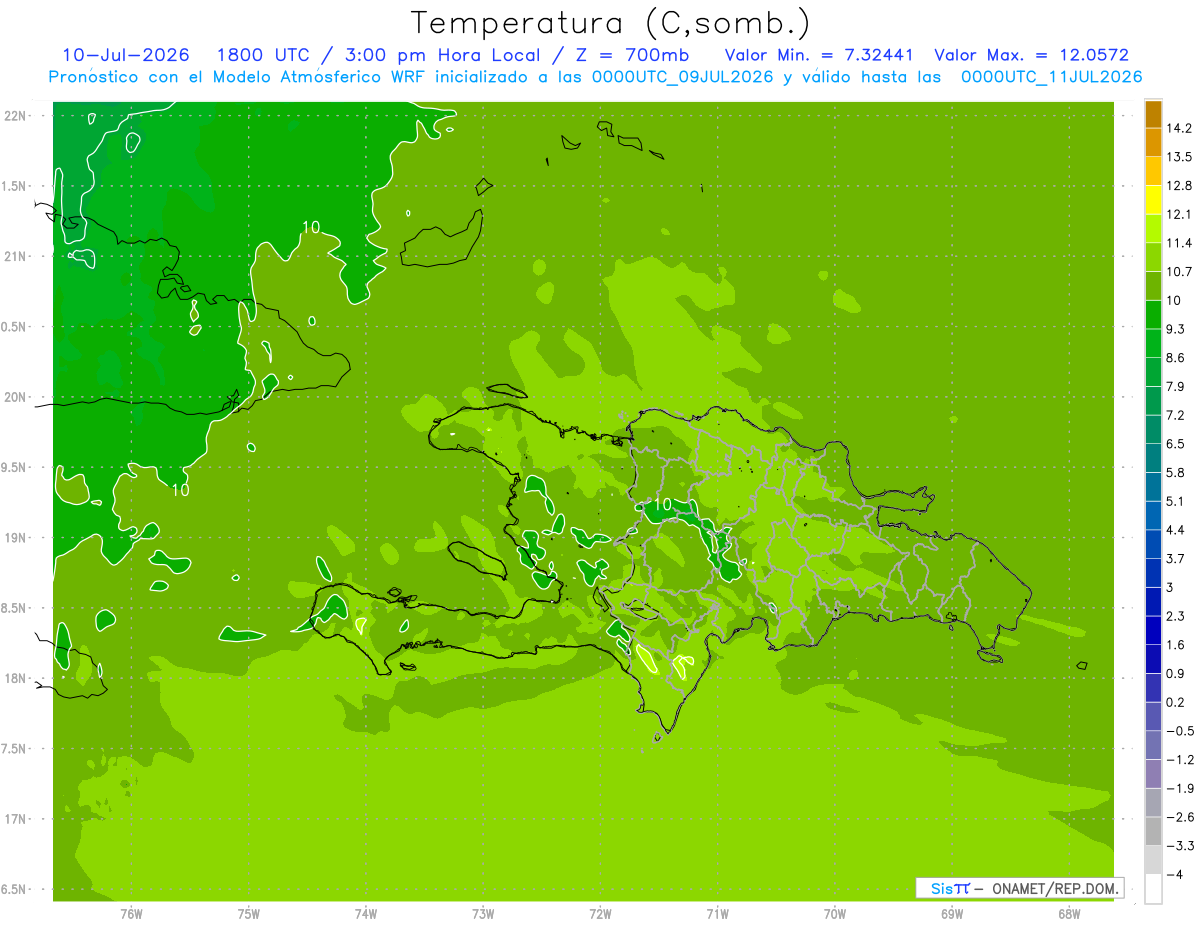Click the "76W" longitude label

[x=131, y=914]
